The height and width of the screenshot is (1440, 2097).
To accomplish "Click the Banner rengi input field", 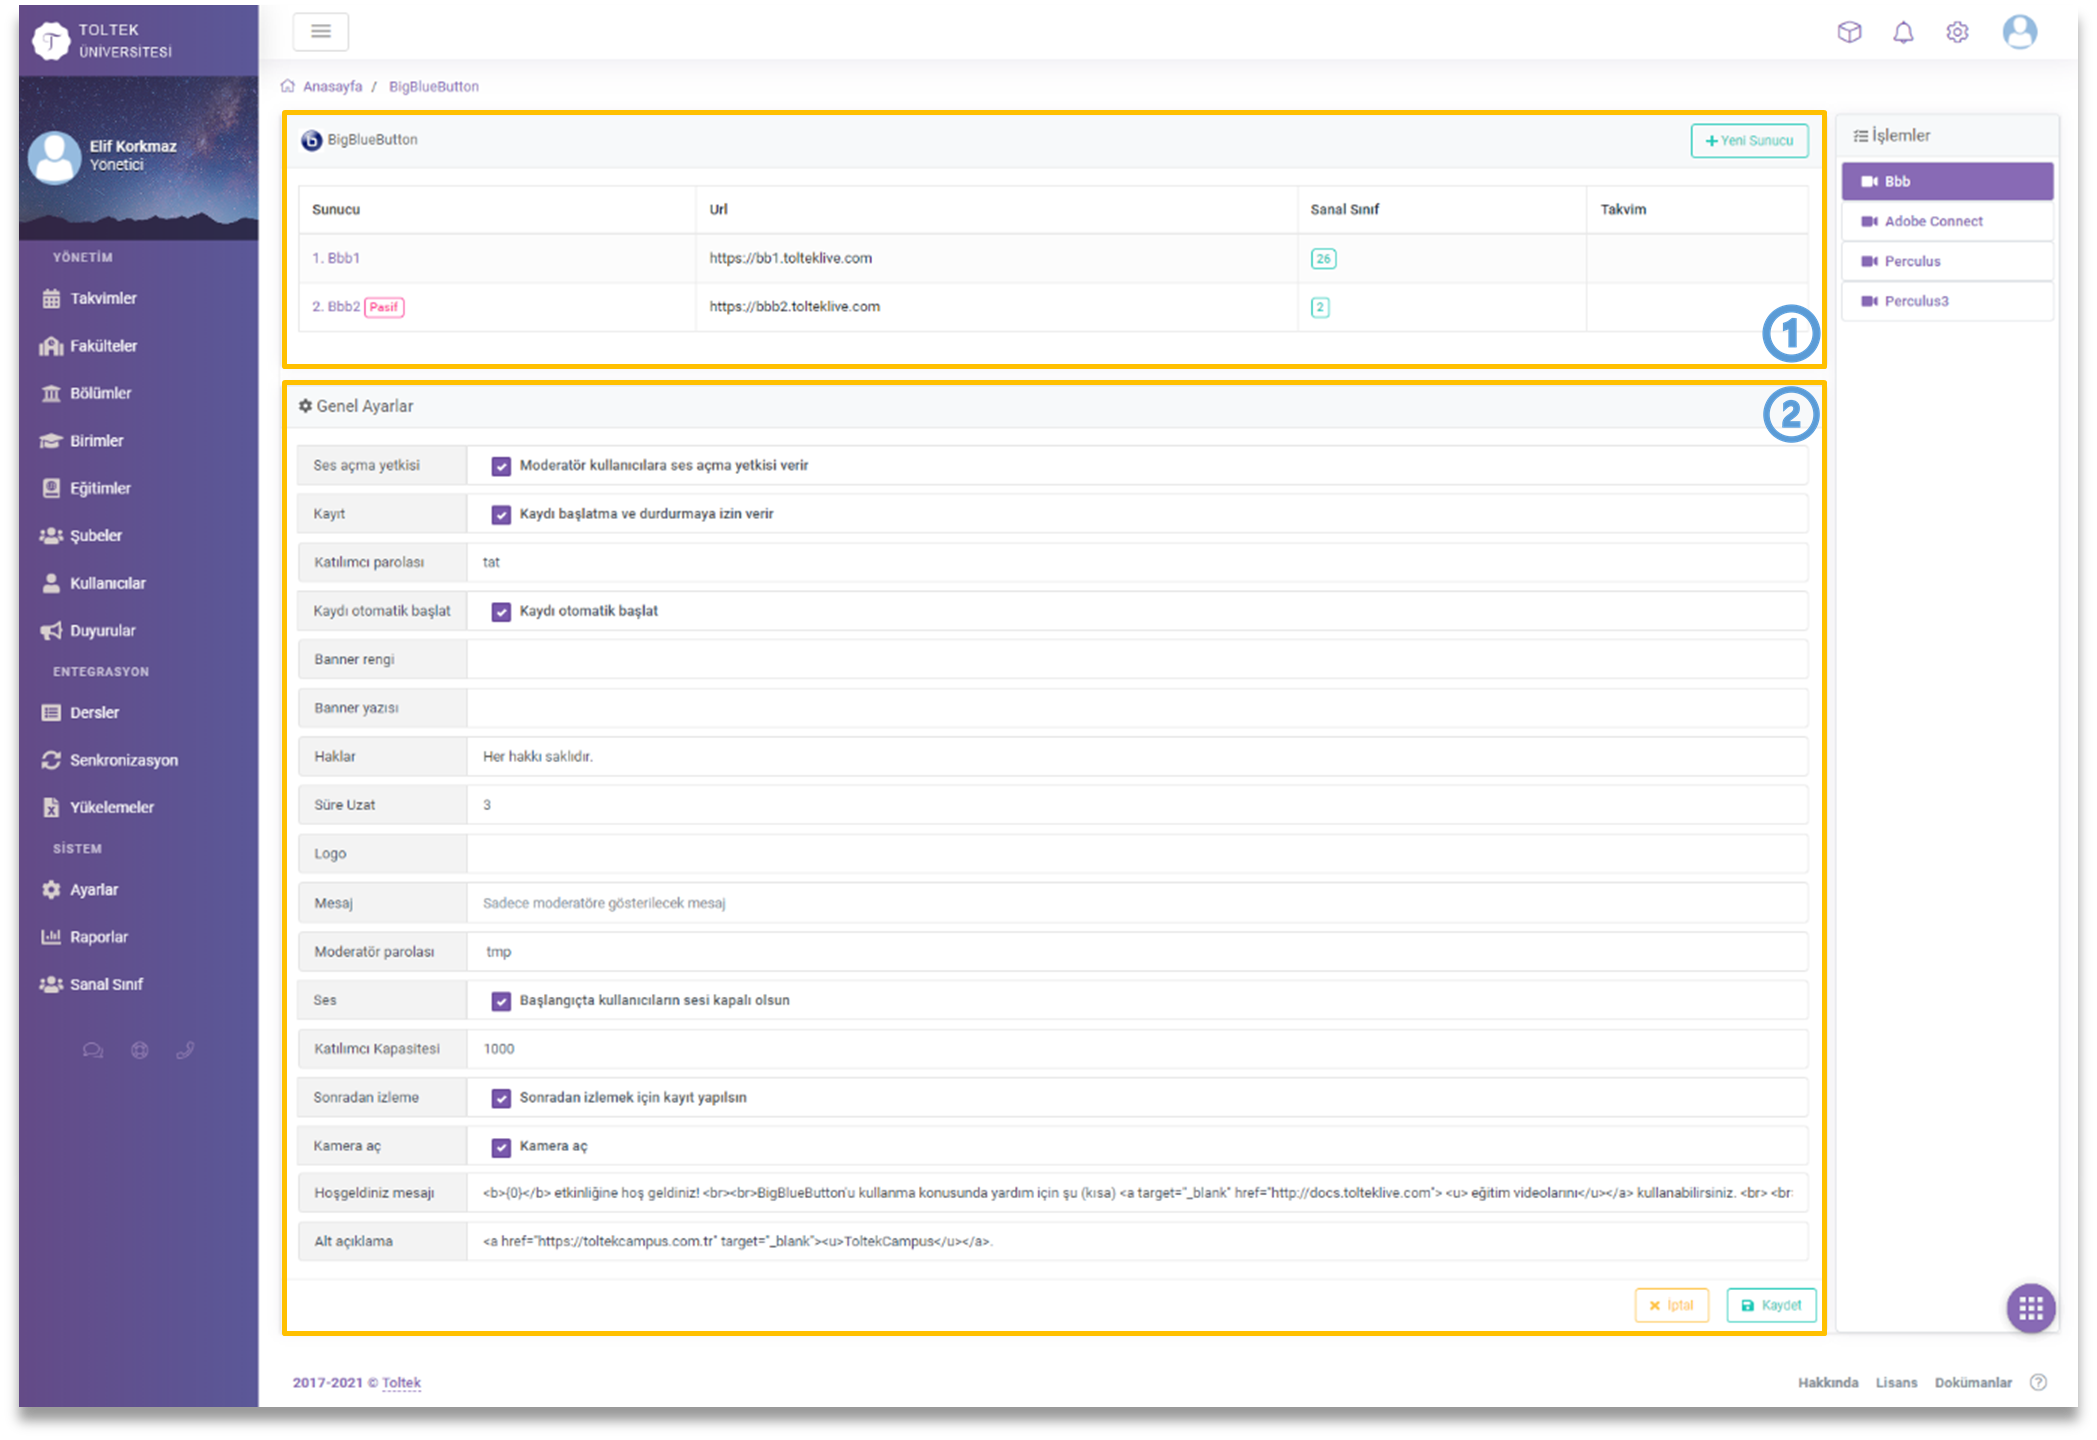I will click(1136, 660).
